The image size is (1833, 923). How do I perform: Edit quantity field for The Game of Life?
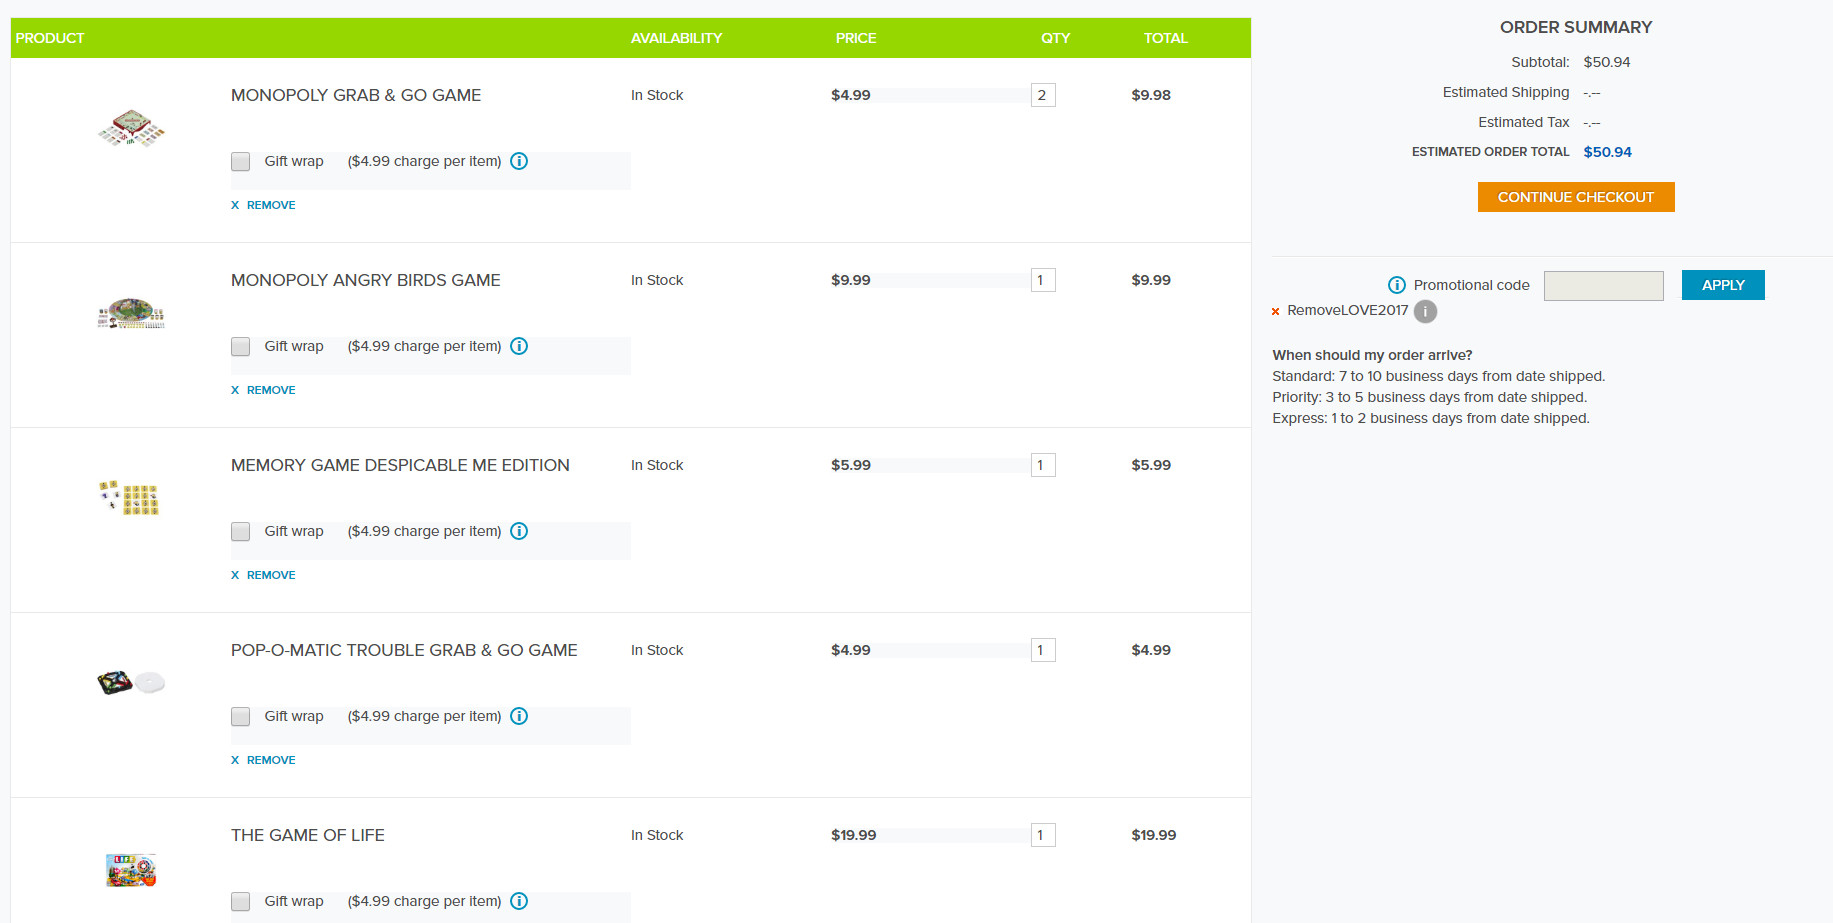tap(1043, 835)
